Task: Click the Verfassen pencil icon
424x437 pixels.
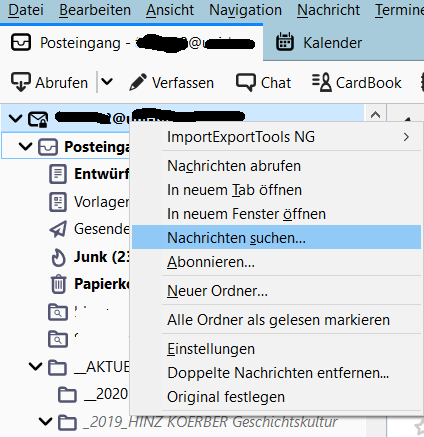Action: click(x=138, y=82)
